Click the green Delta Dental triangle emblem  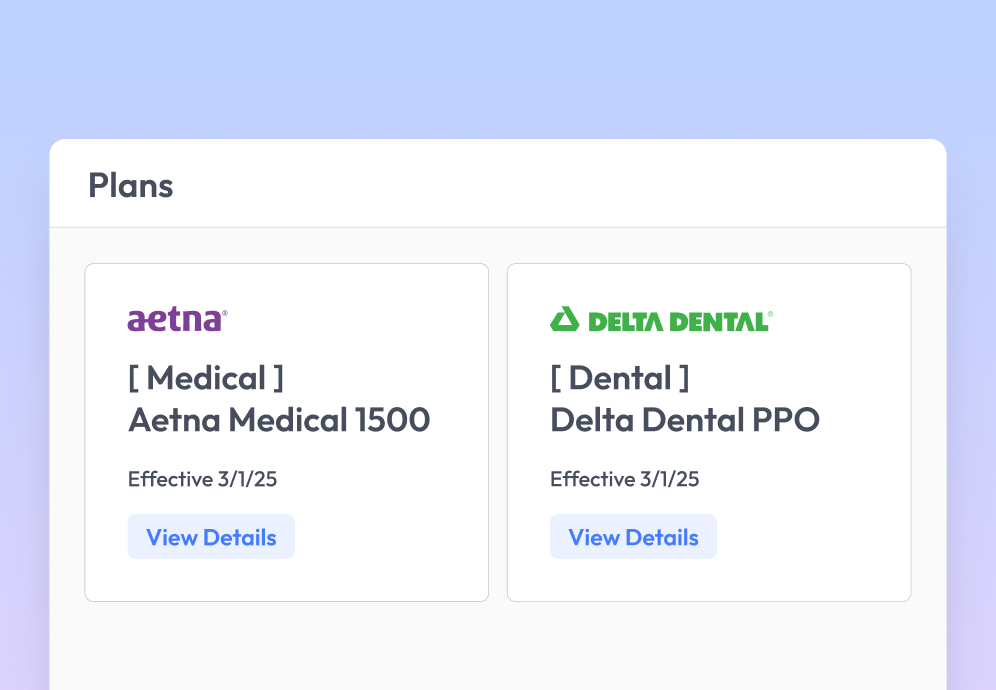pos(565,319)
